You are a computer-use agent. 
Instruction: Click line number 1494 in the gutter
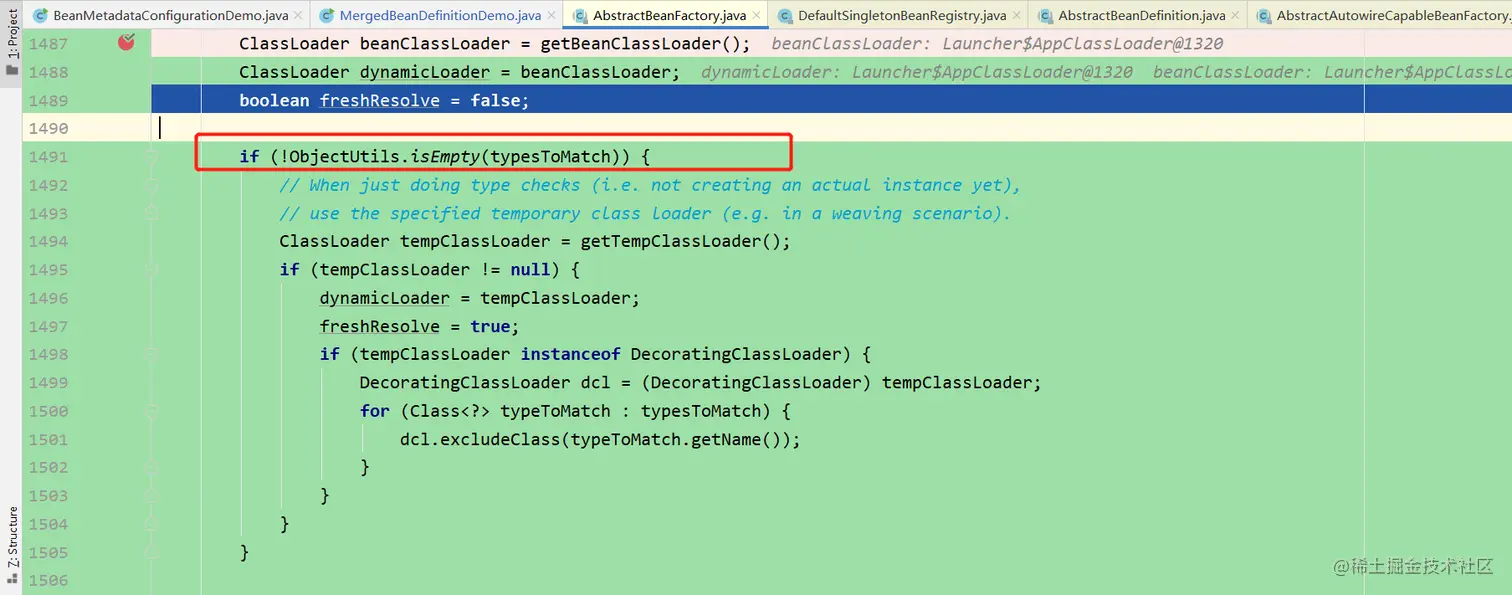pos(49,241)
